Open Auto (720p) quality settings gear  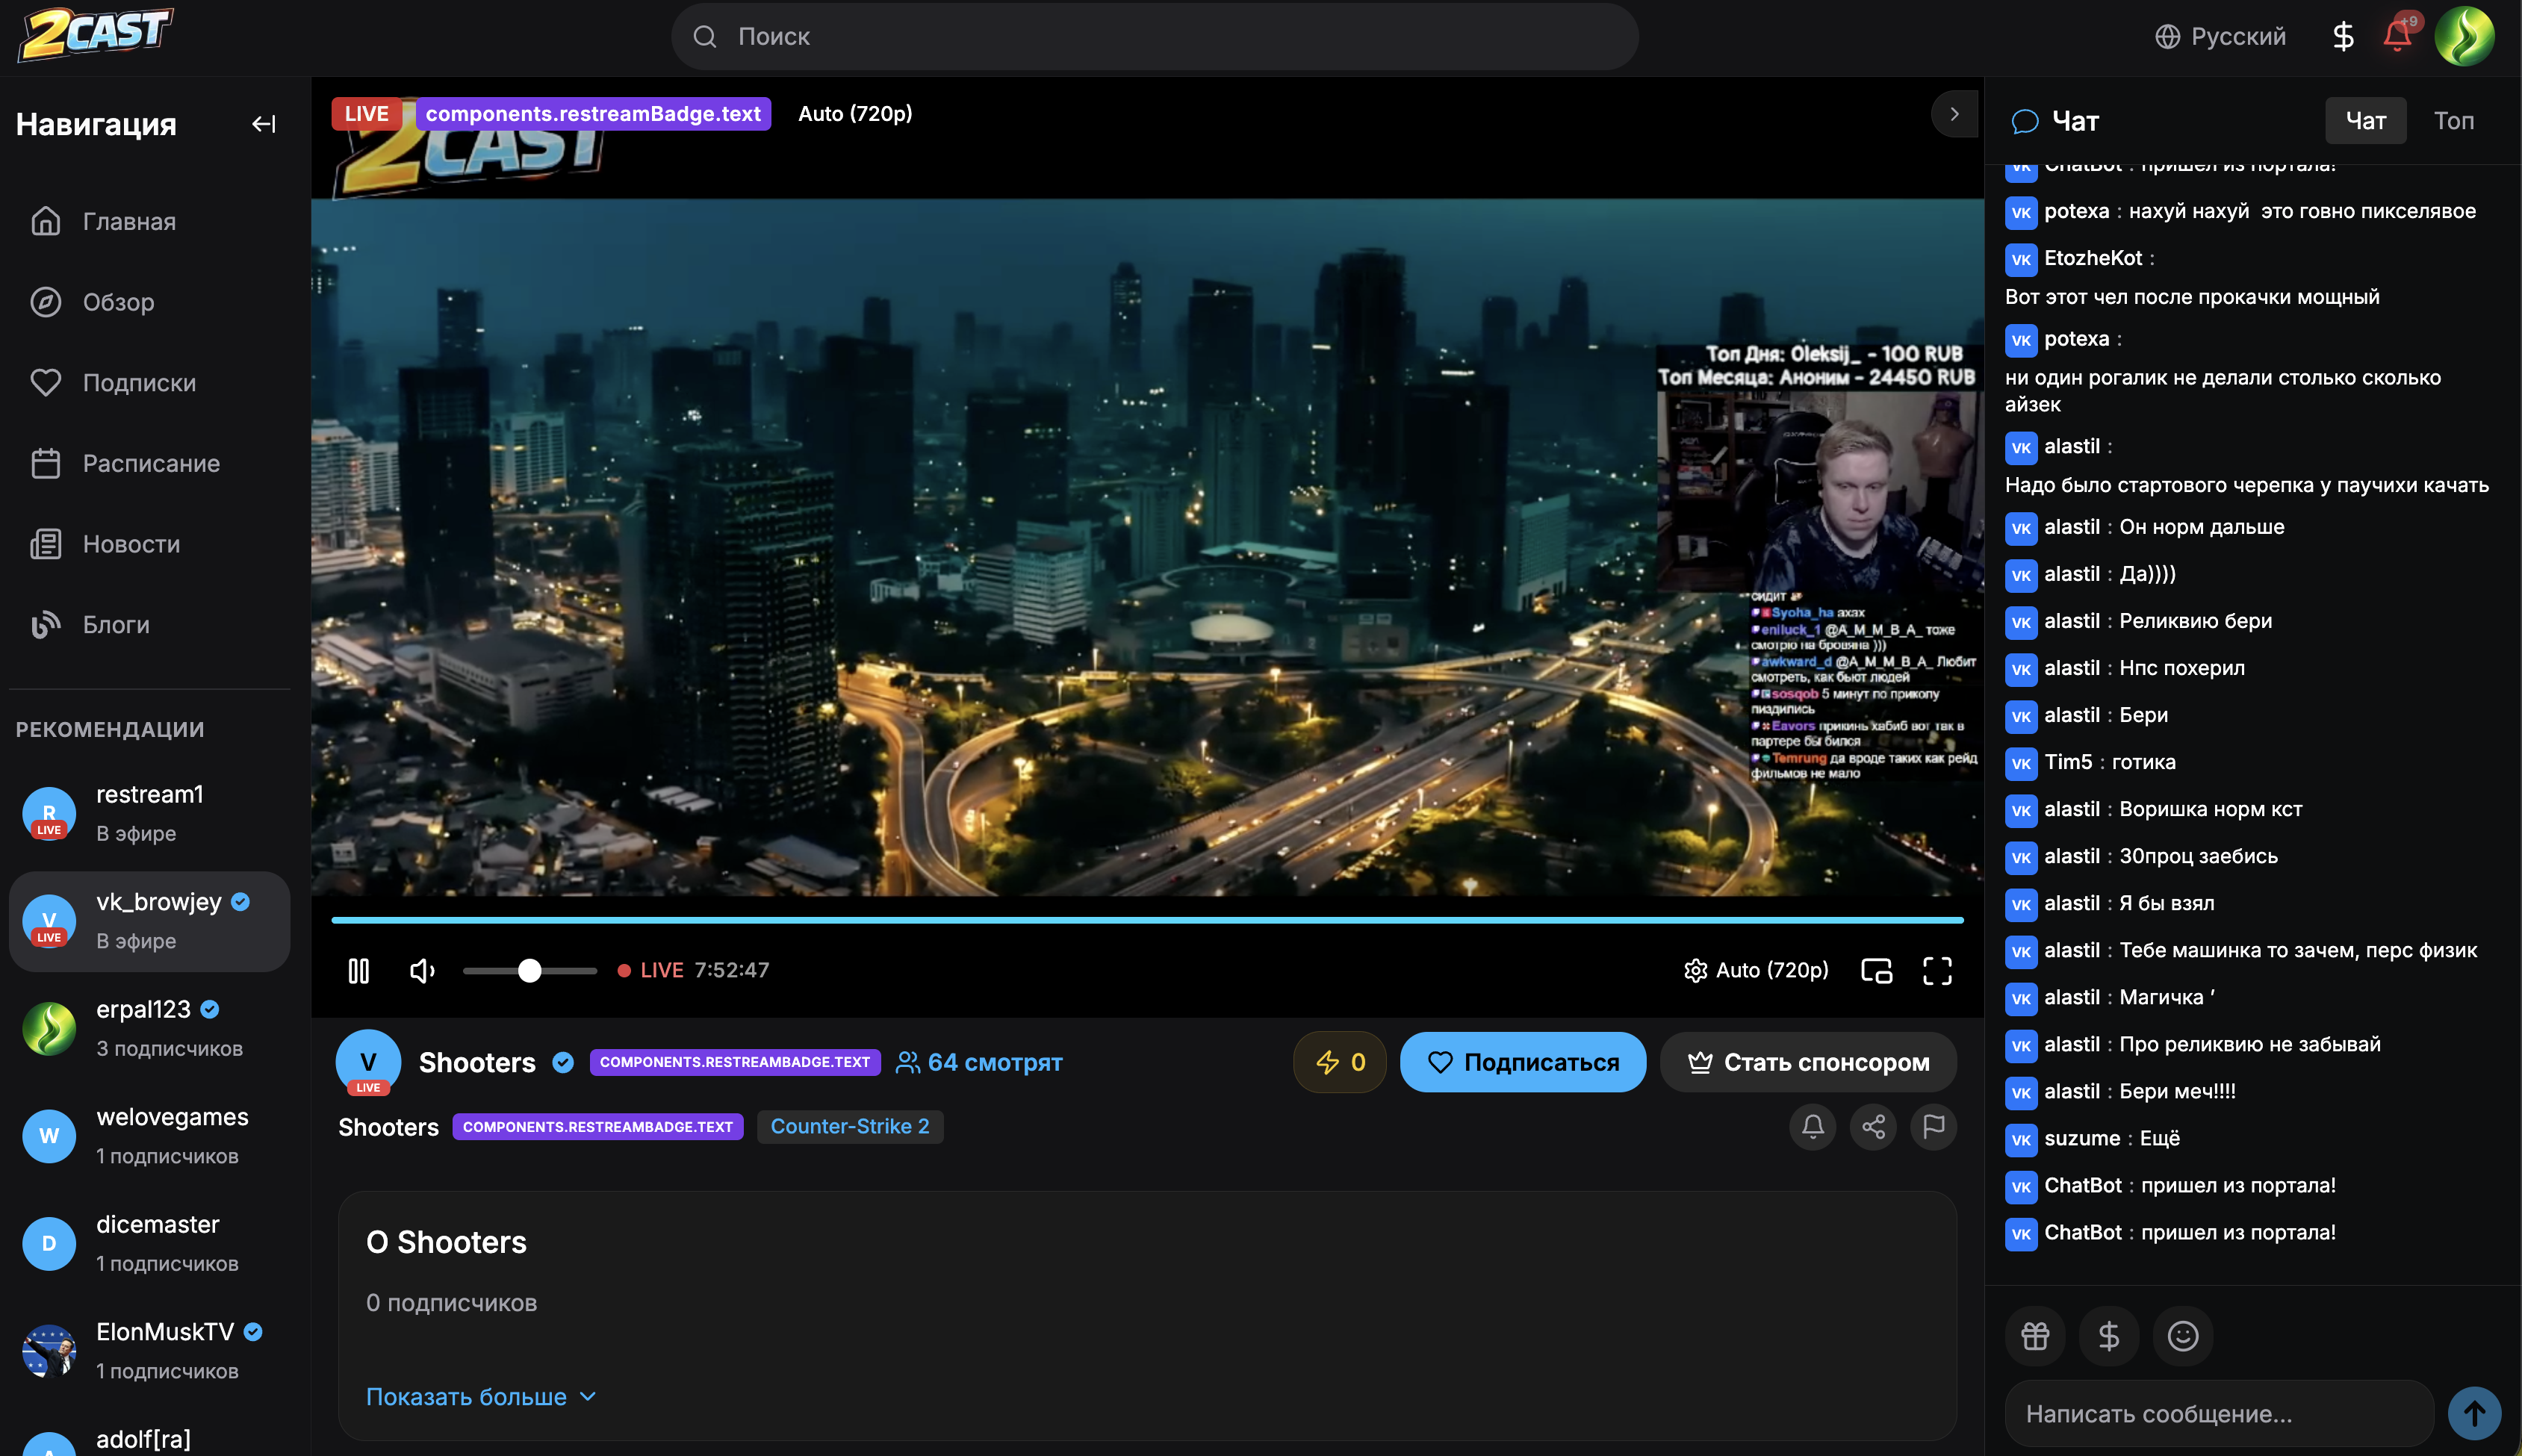tap(1755, 971)
